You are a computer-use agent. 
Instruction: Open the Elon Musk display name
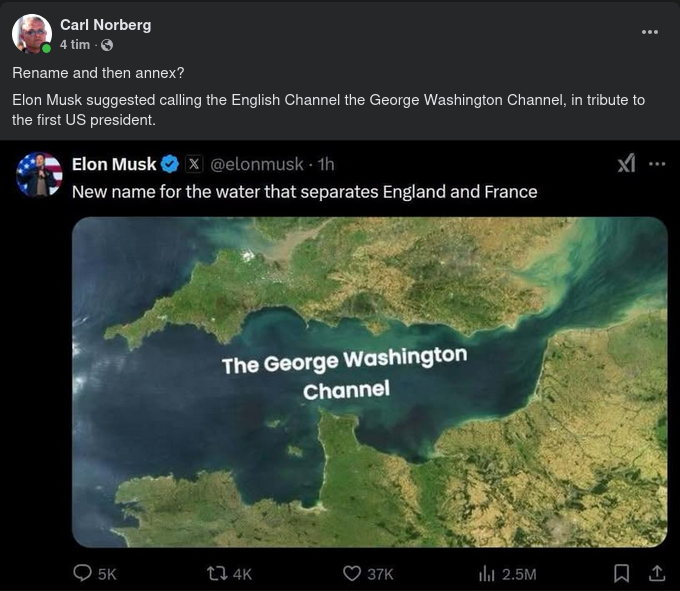tap(114, 164)
